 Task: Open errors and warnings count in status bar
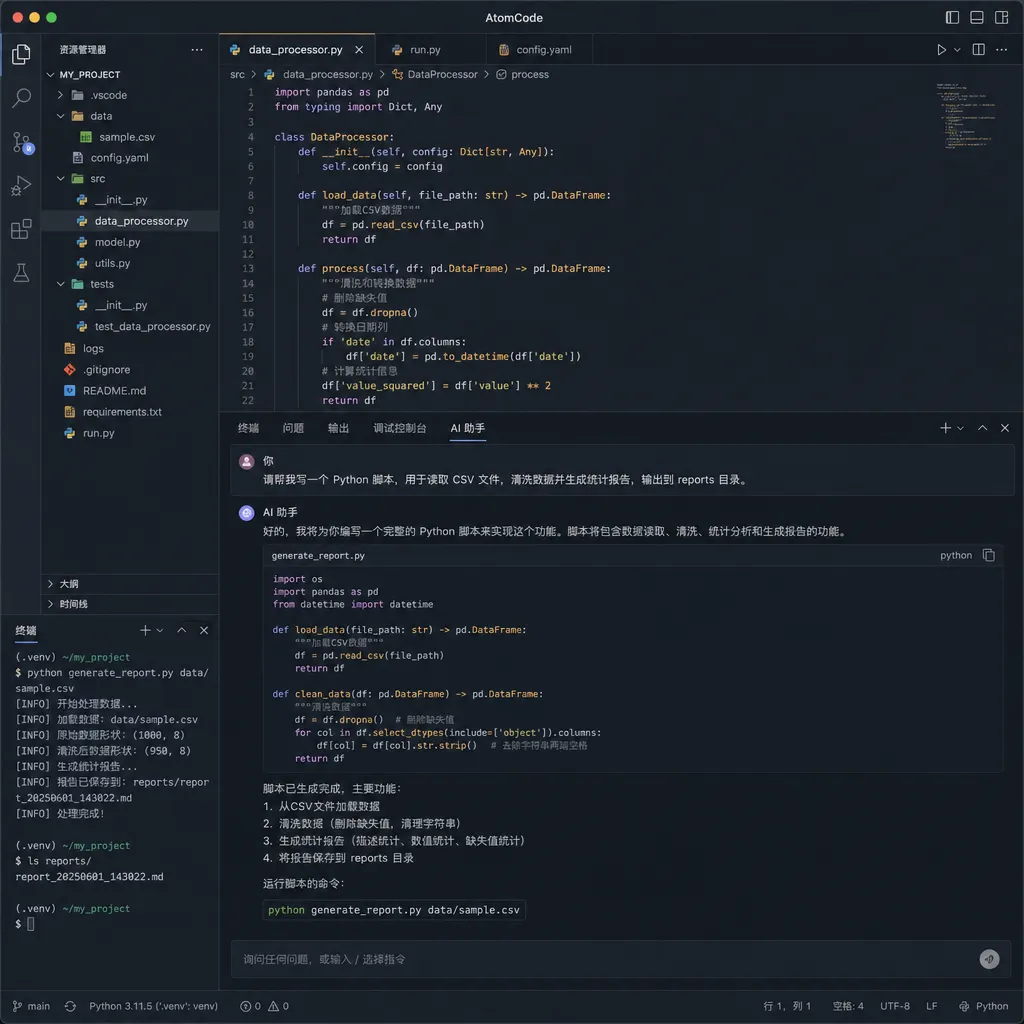point(264,1006)
